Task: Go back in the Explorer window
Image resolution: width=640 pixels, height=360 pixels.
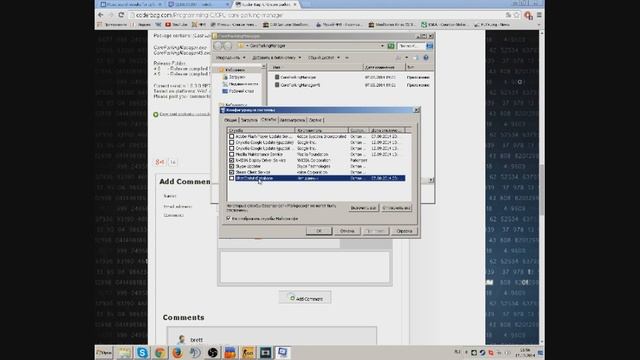Action: [x=218, y=46]
